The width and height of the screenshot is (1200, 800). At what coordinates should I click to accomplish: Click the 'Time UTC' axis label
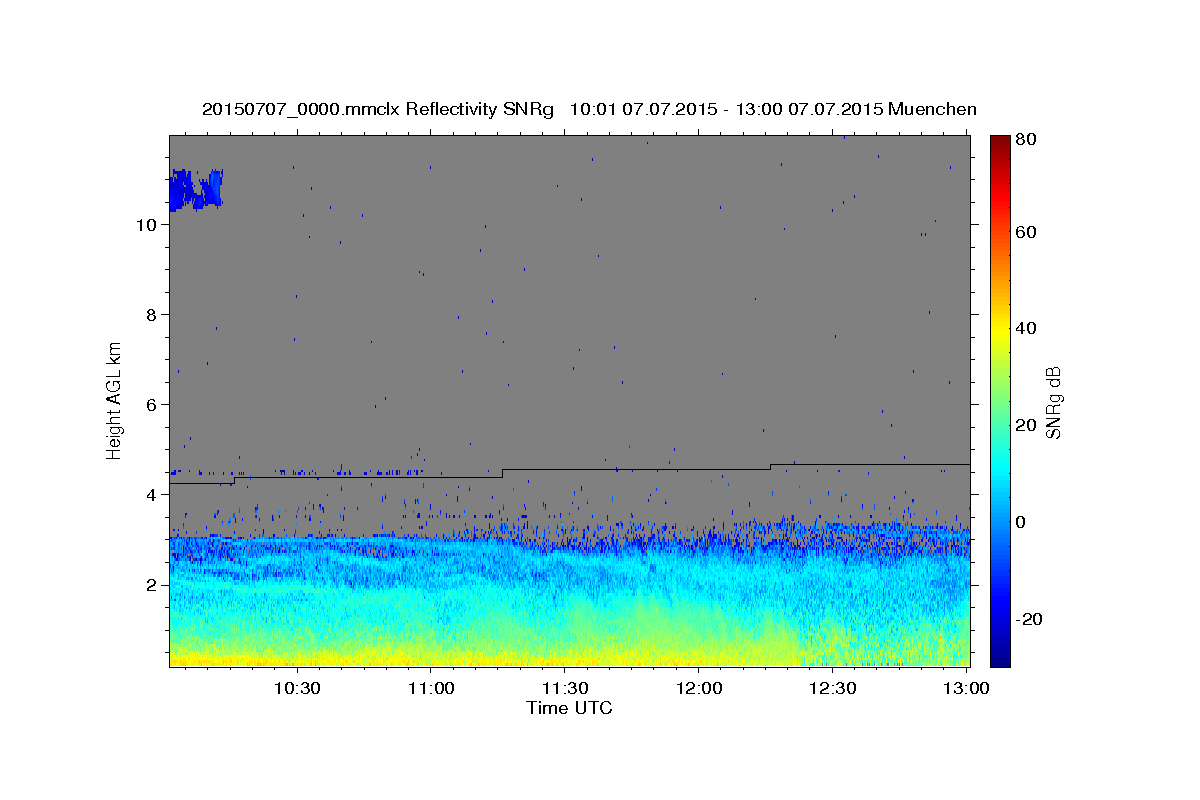click(x=569, y=708)
